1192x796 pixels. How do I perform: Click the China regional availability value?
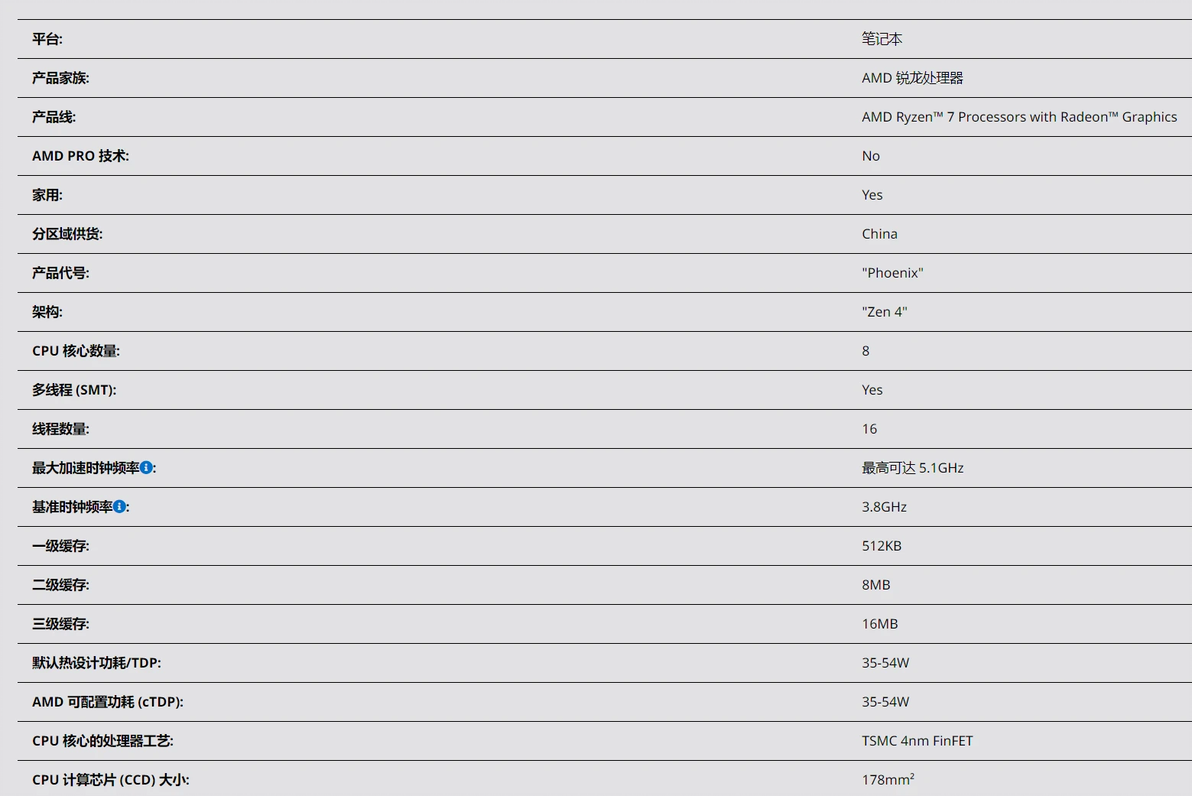(879, 234)
